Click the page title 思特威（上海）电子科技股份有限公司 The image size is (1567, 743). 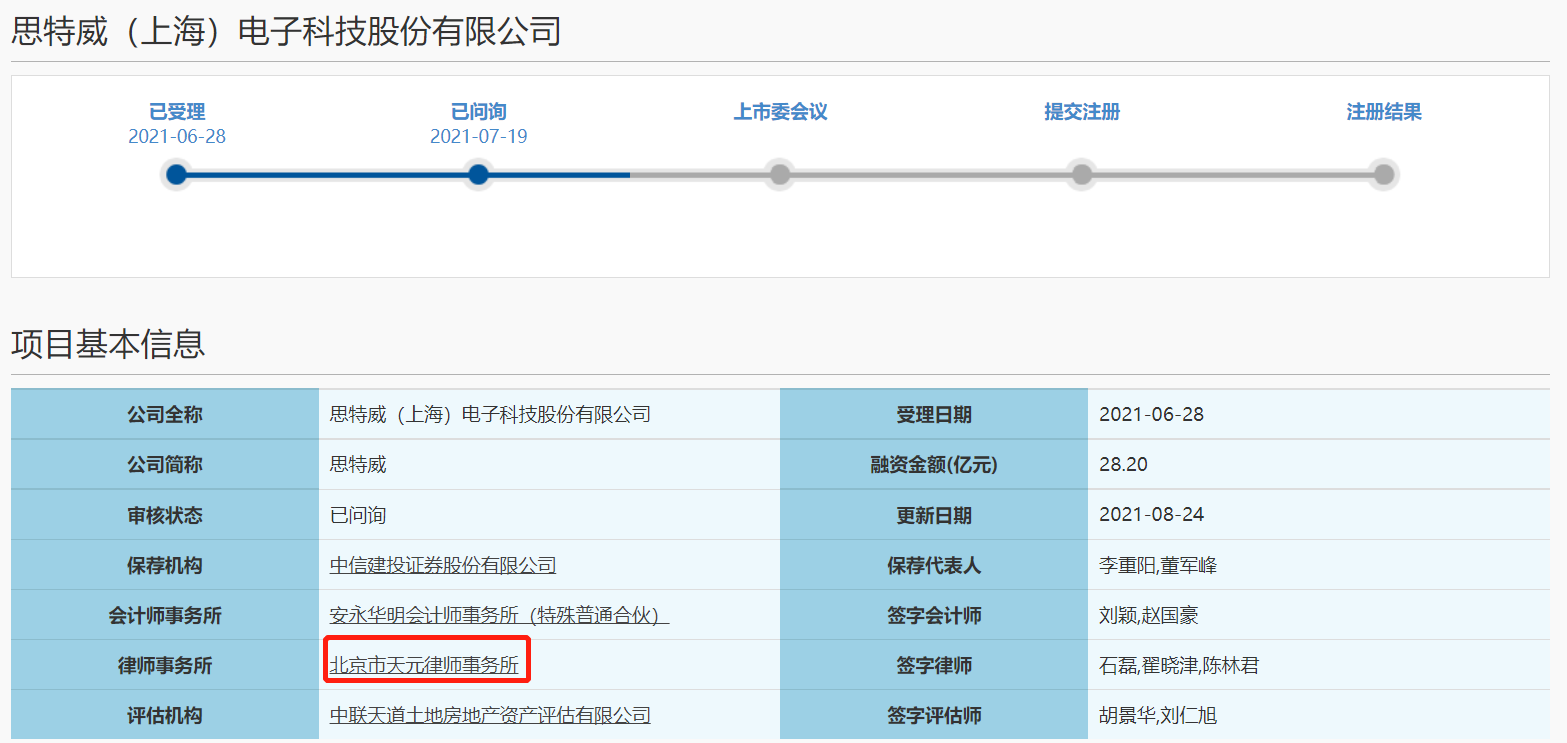286,32
